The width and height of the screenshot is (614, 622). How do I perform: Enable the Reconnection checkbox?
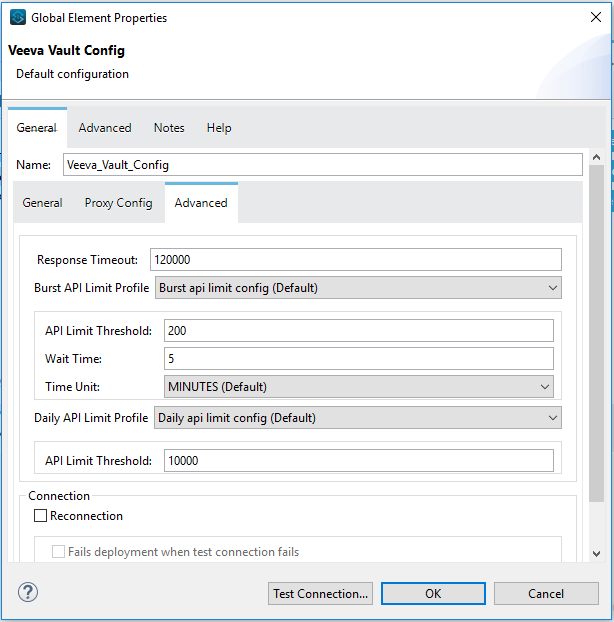point(40,516)
